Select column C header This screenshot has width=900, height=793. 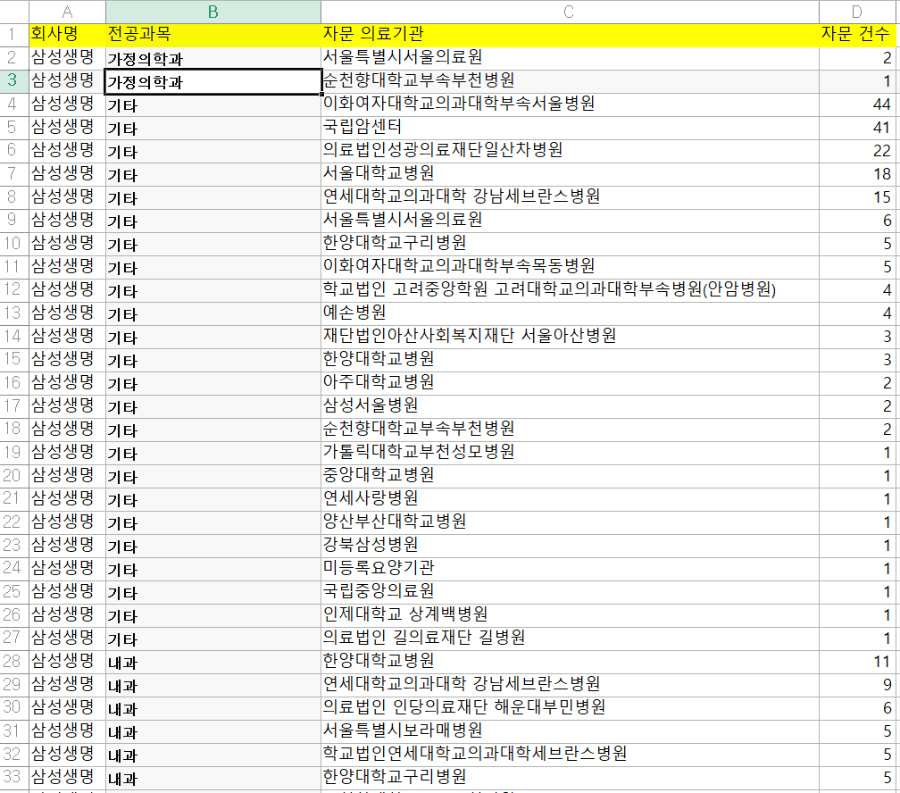(x=569, y=11)
